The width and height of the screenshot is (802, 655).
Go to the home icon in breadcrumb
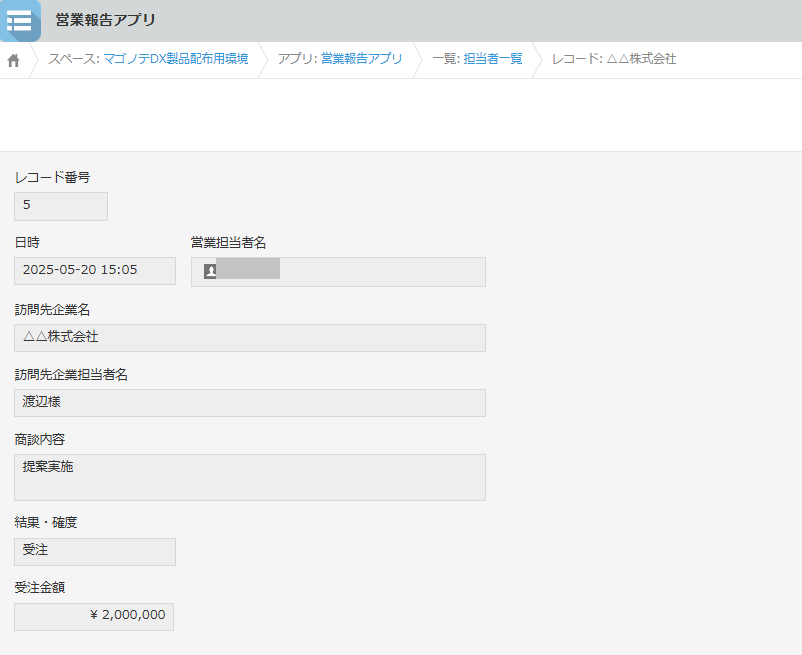13,61
